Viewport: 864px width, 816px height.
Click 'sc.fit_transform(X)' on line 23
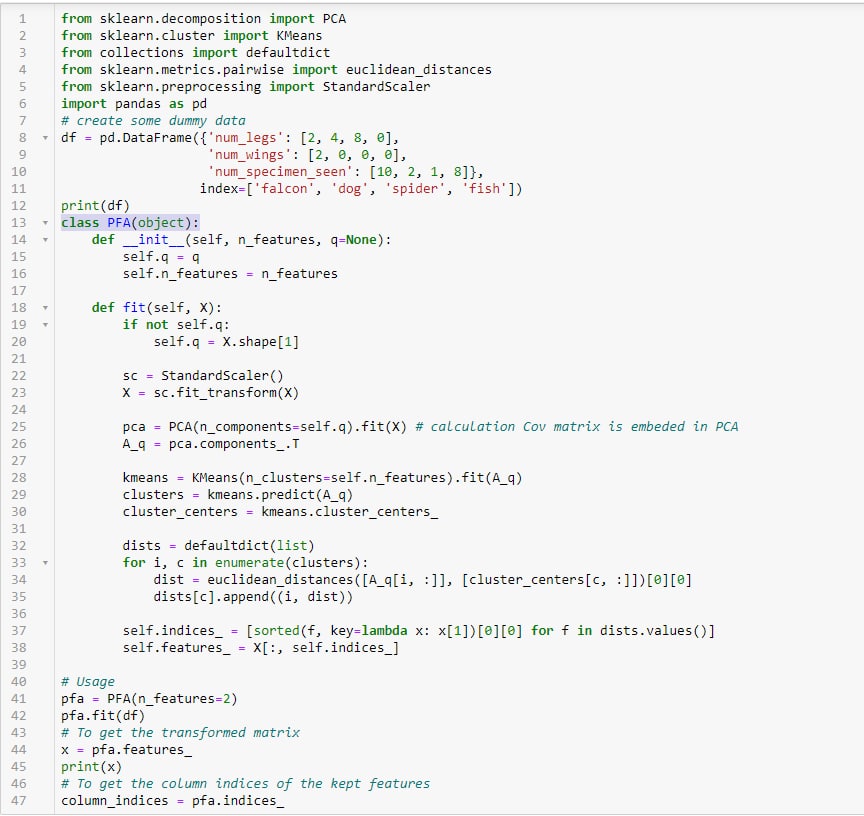tap(226, 393)
